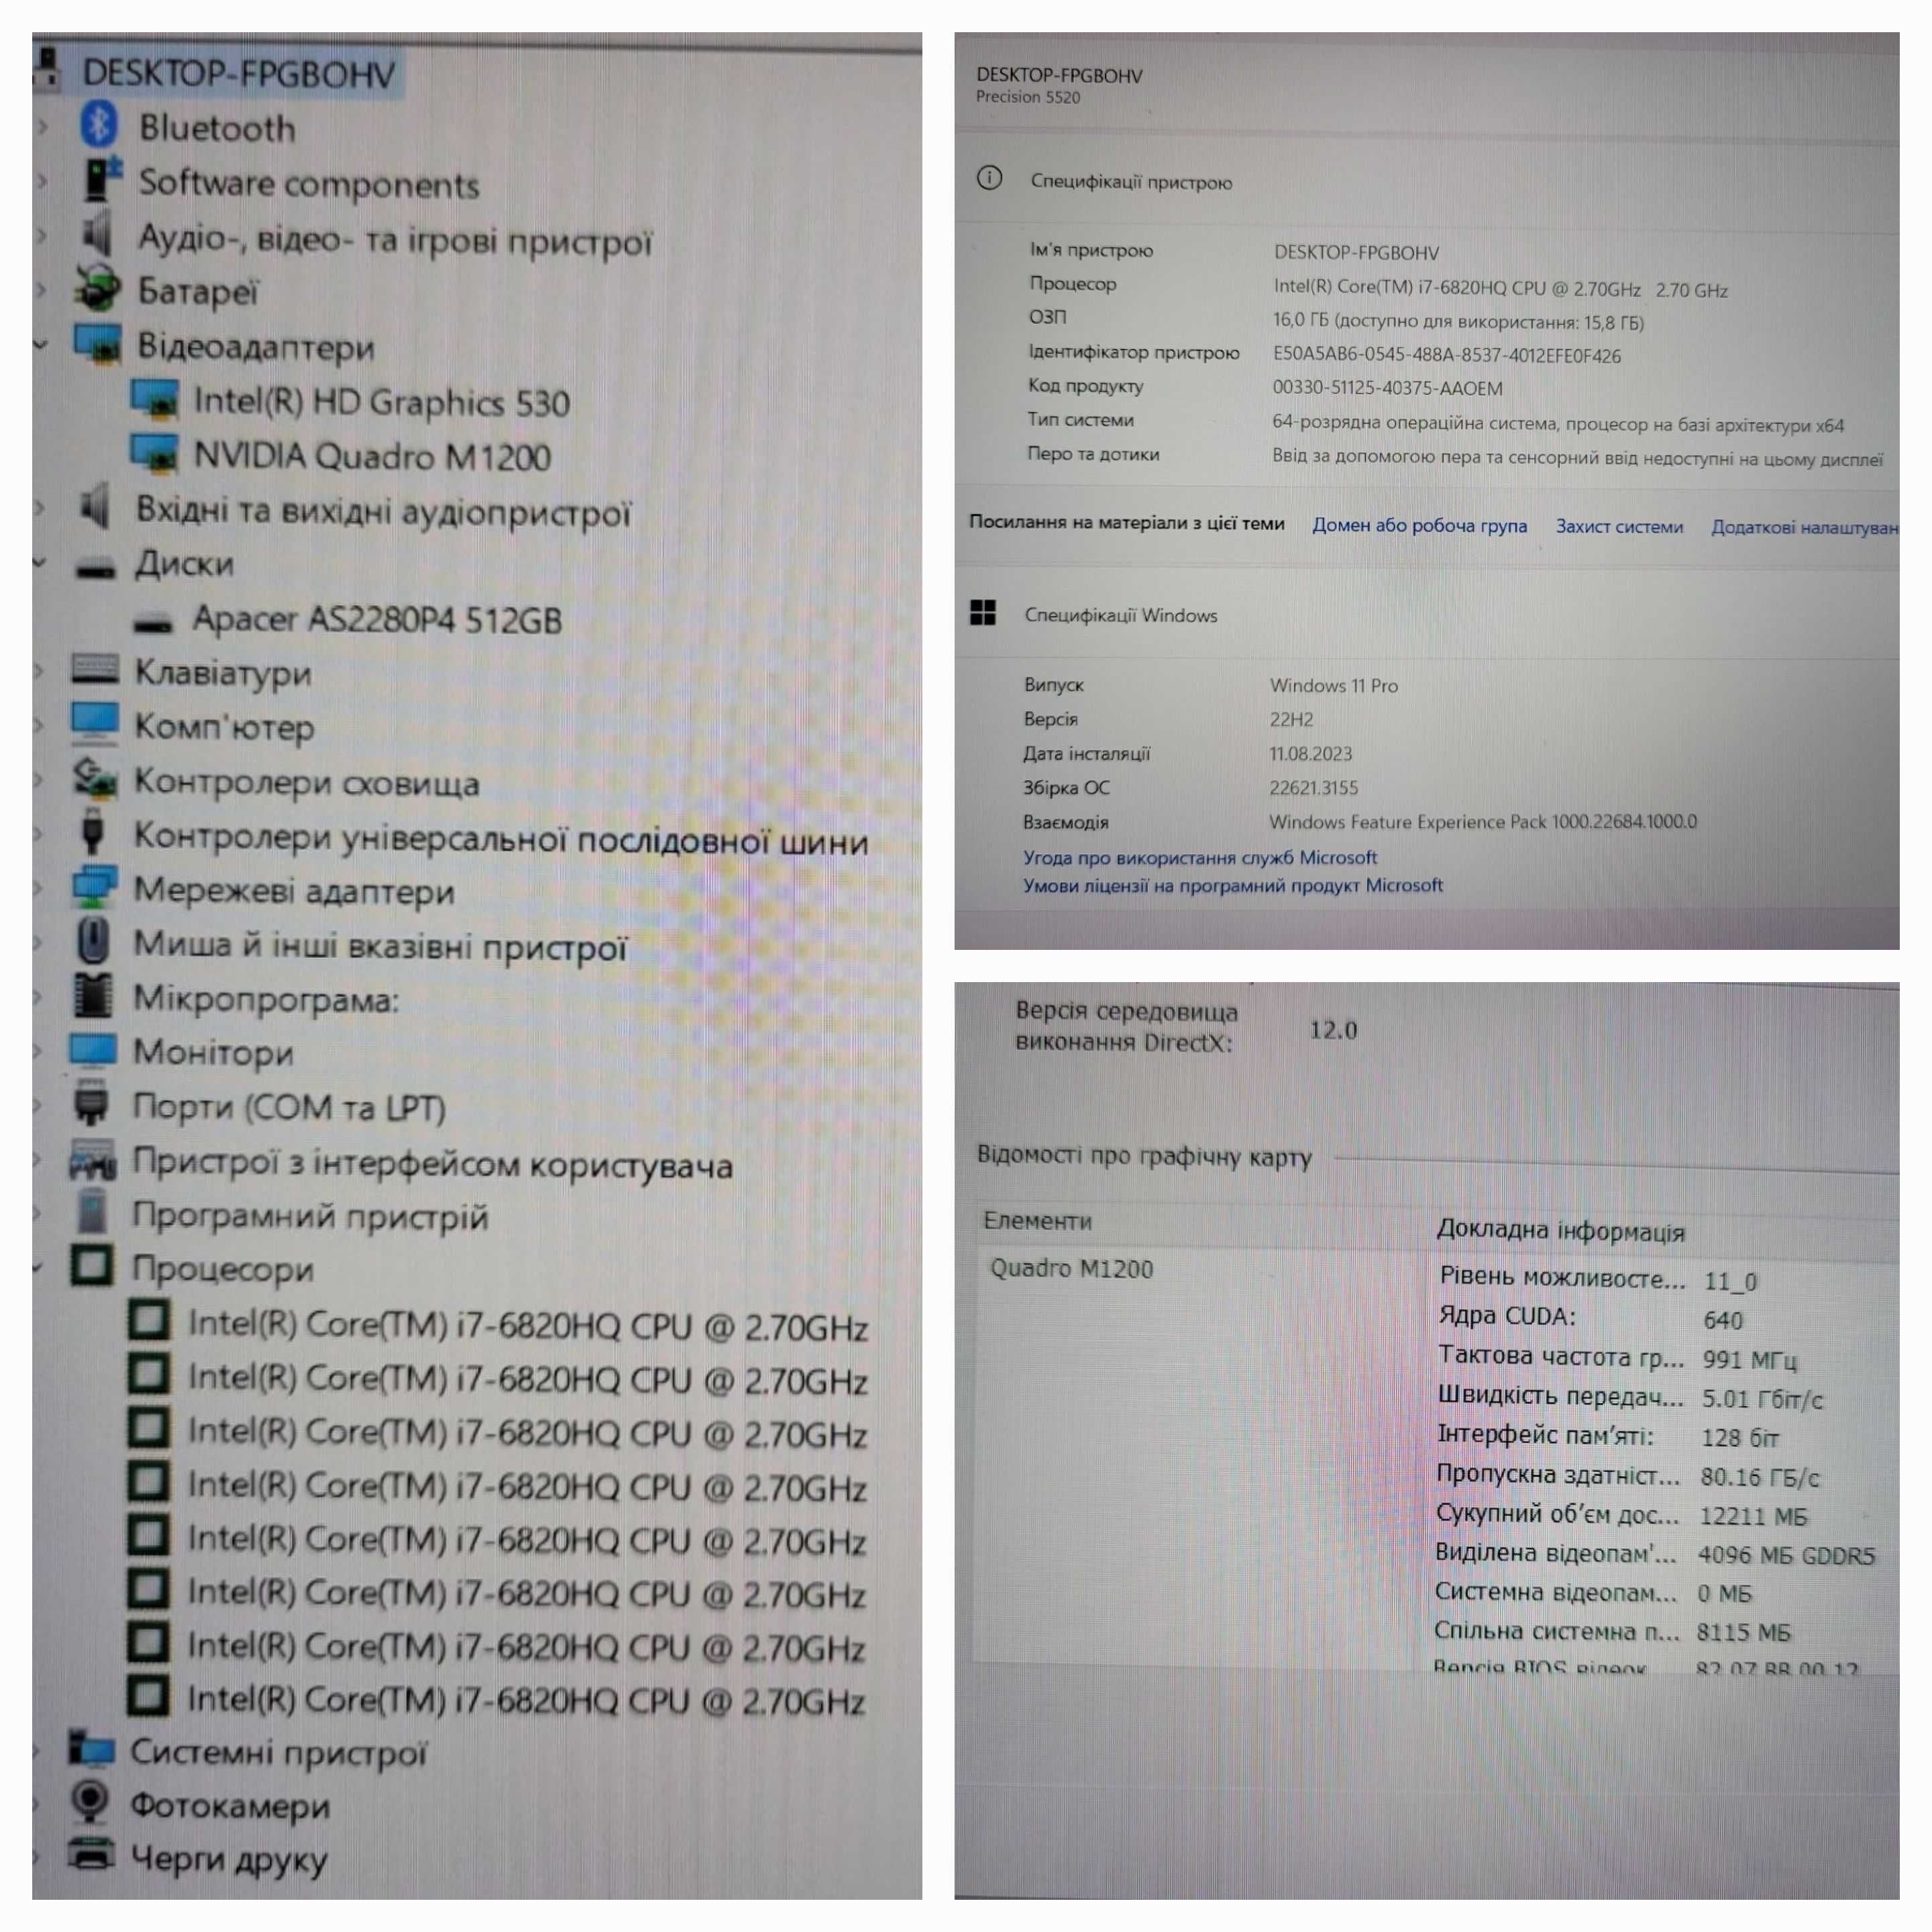The image size is (1932, 1932).
Task: Select Quadro M1200 in the Елементи list
Action: pos(1071,1268)
